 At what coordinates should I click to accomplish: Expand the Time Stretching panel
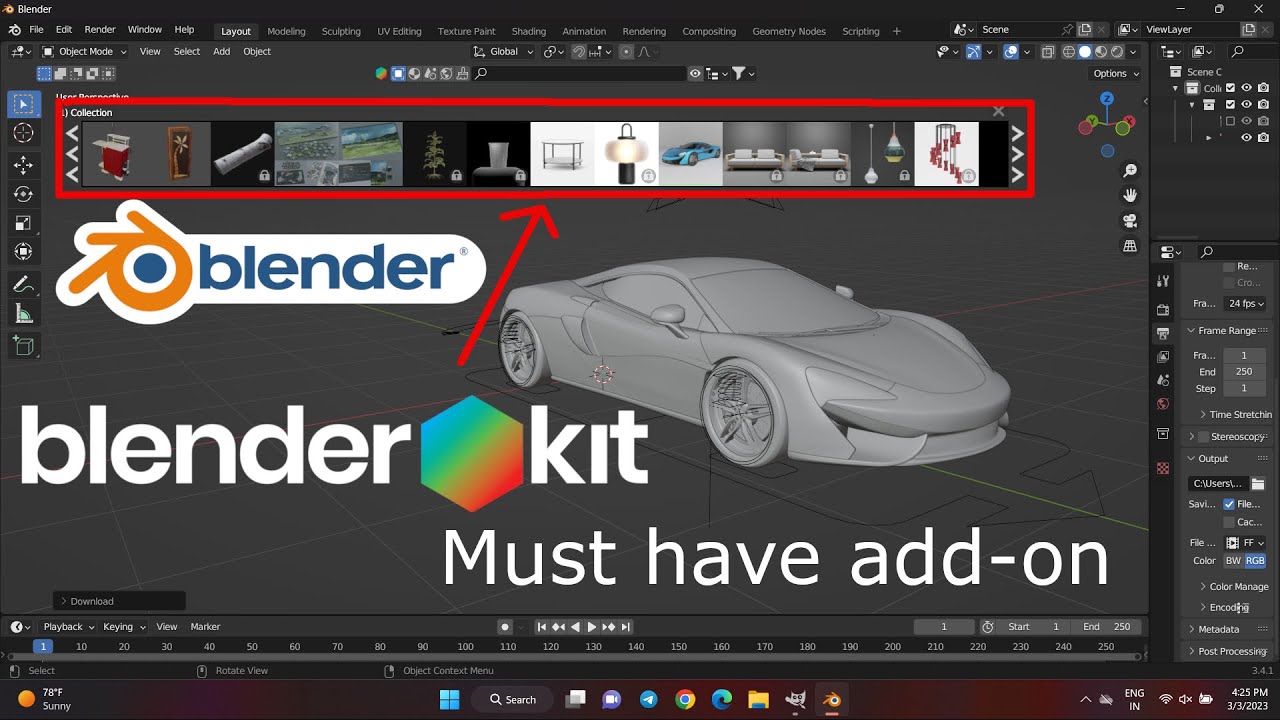(x=1236, y=414)
